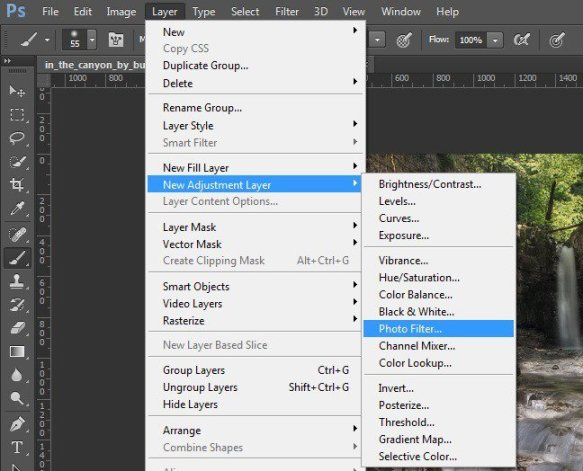Viewport: 583px width, 471px height.
Task: Select the Lasso tool
Action: 17,138
